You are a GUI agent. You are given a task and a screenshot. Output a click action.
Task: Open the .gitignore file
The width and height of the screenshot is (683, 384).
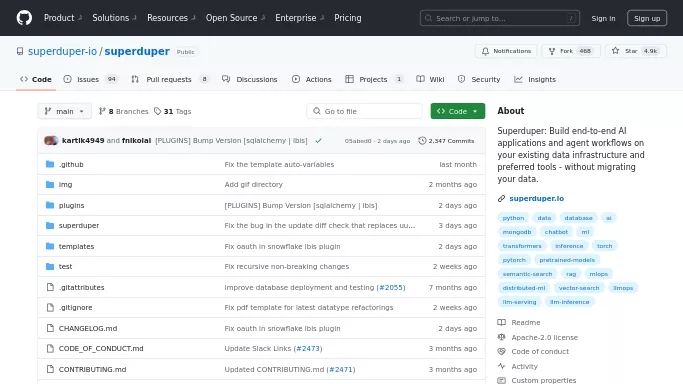coord(75,307)
